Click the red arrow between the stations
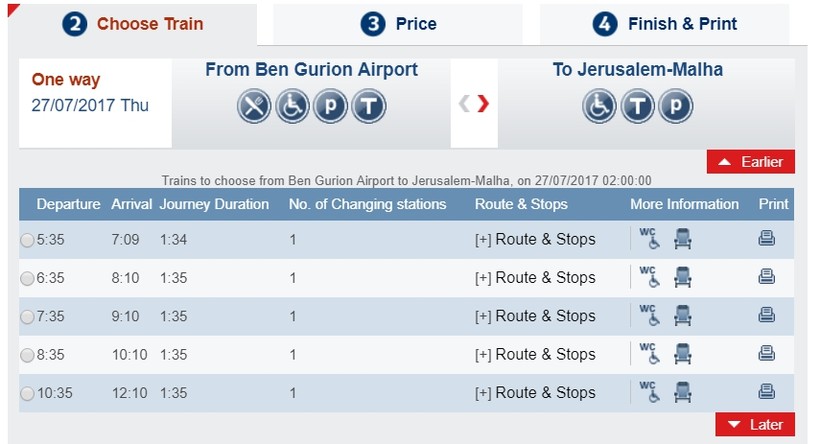The height and width of the screenshot is (444, 820). tap(483, 103)
